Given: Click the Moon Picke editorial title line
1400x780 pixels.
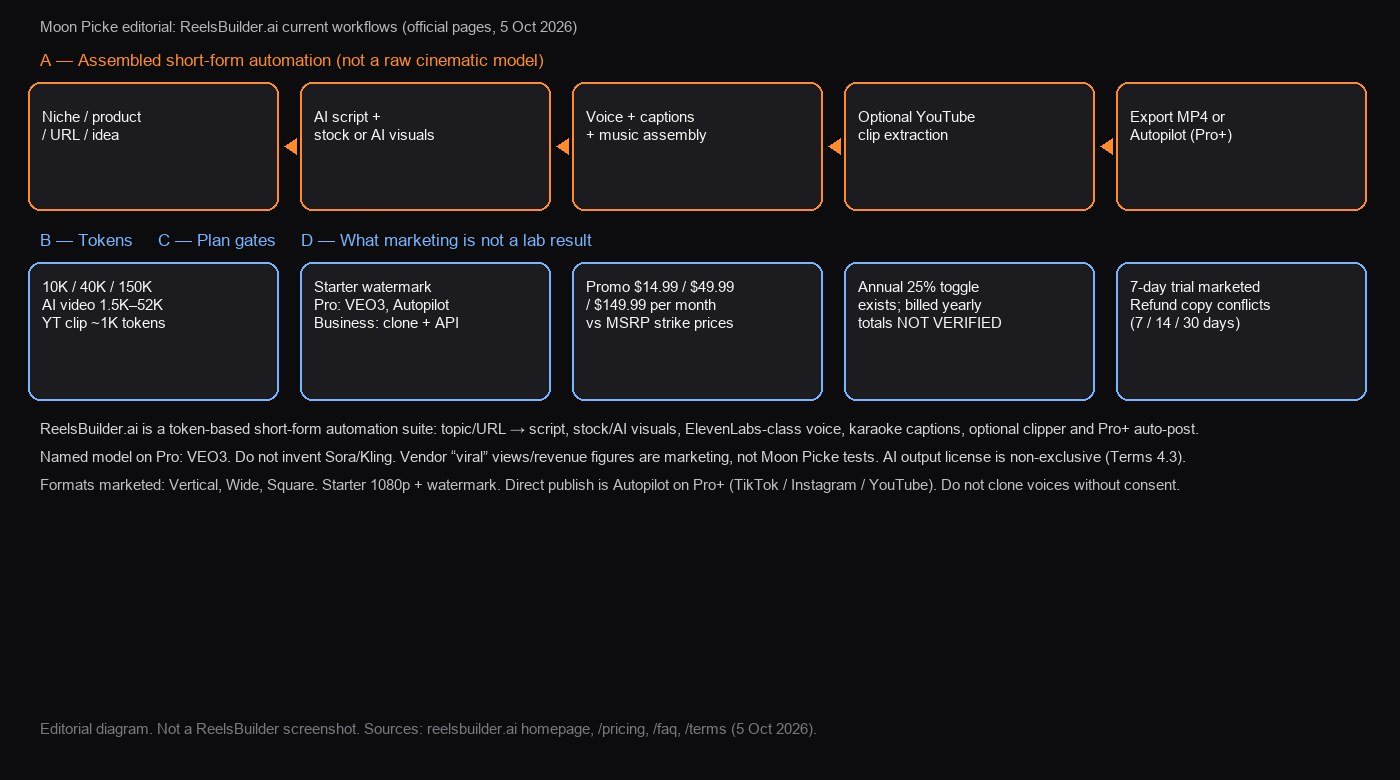Looking at the screenshot, I should coord(308,27).
